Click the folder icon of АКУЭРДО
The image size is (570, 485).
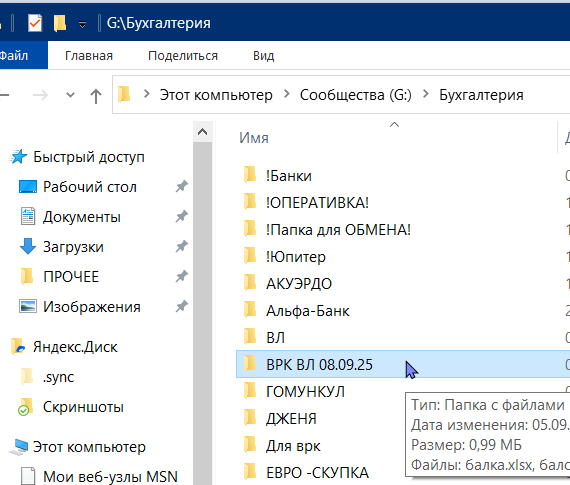pyautogui.click(x=250, y=282)
